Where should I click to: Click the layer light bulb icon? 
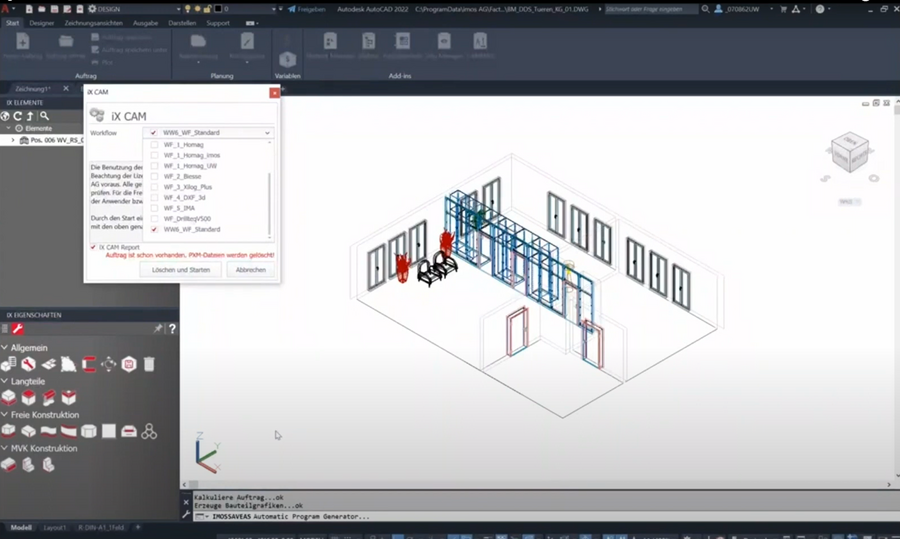click(x=187, y=9)
